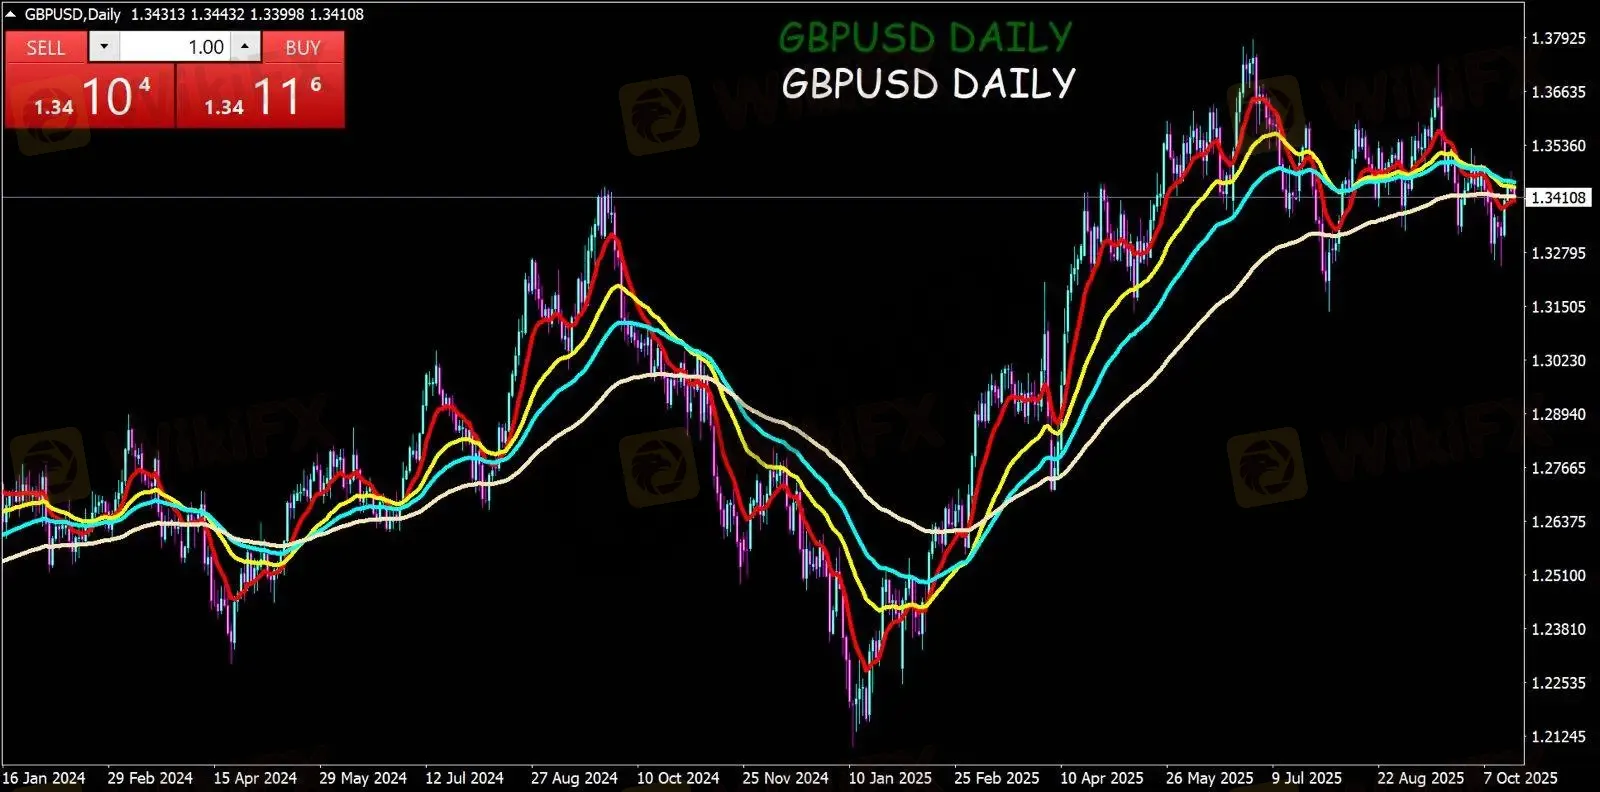Click the 1.35360 price scale label
The width and height of the screenshot is (1600, 792).
(1559, 146)
